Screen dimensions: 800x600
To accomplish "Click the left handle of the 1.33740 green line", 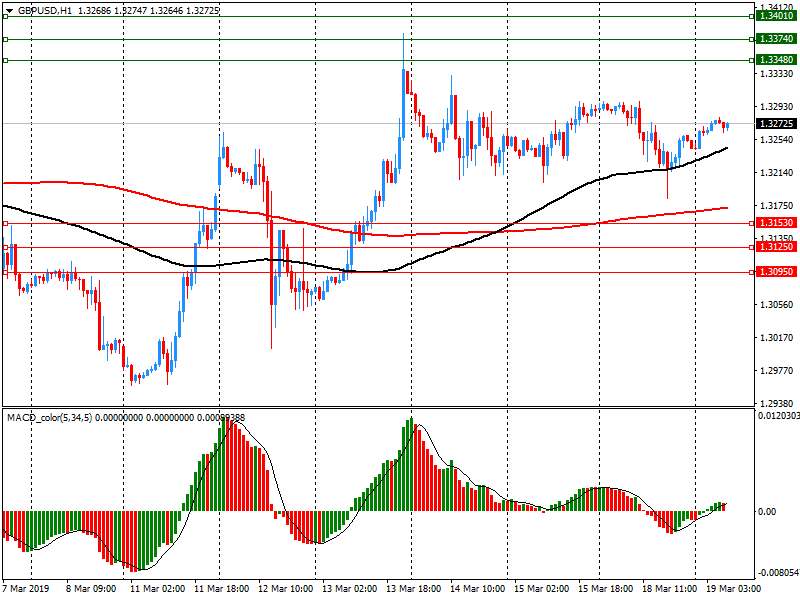I will pos(5,39).
